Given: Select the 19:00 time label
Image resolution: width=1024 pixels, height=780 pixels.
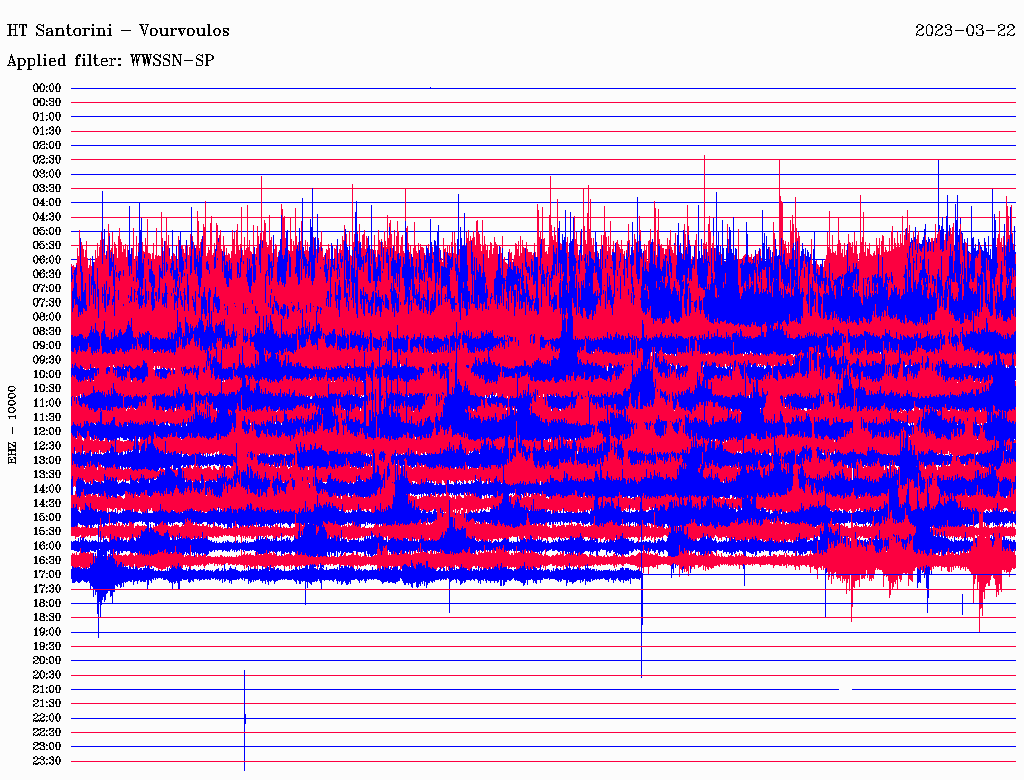Looking at the screenshot, I should (x=47, y=632).
